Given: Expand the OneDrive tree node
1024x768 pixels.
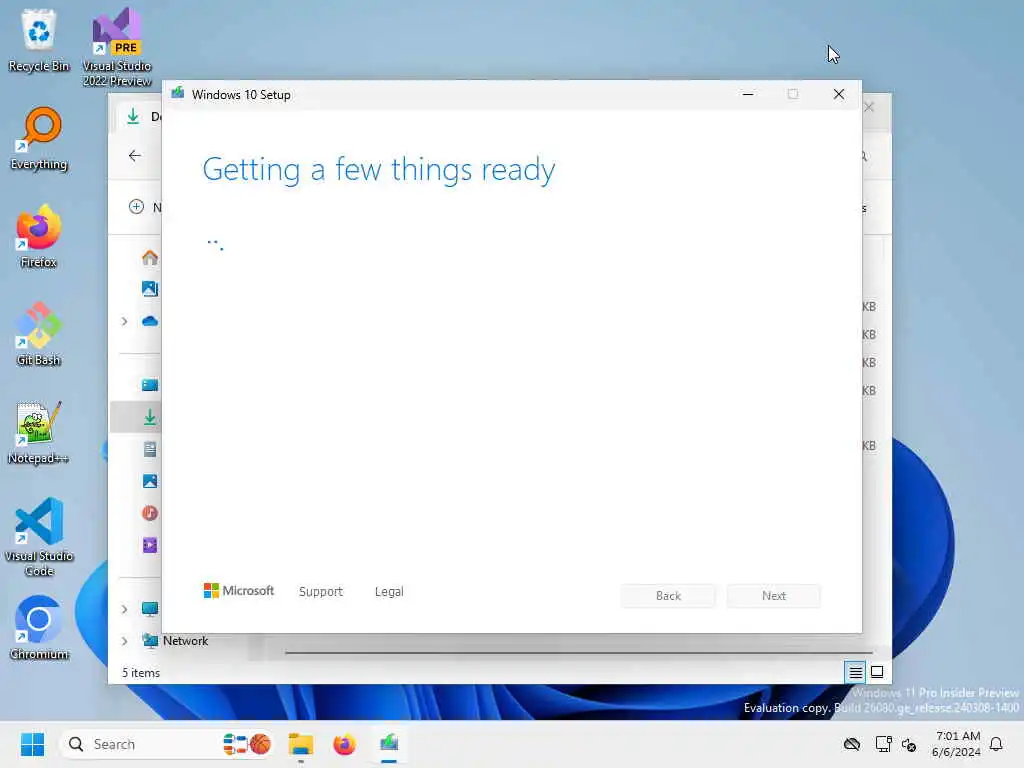Looking at the screenshot, I should (124, 321).
